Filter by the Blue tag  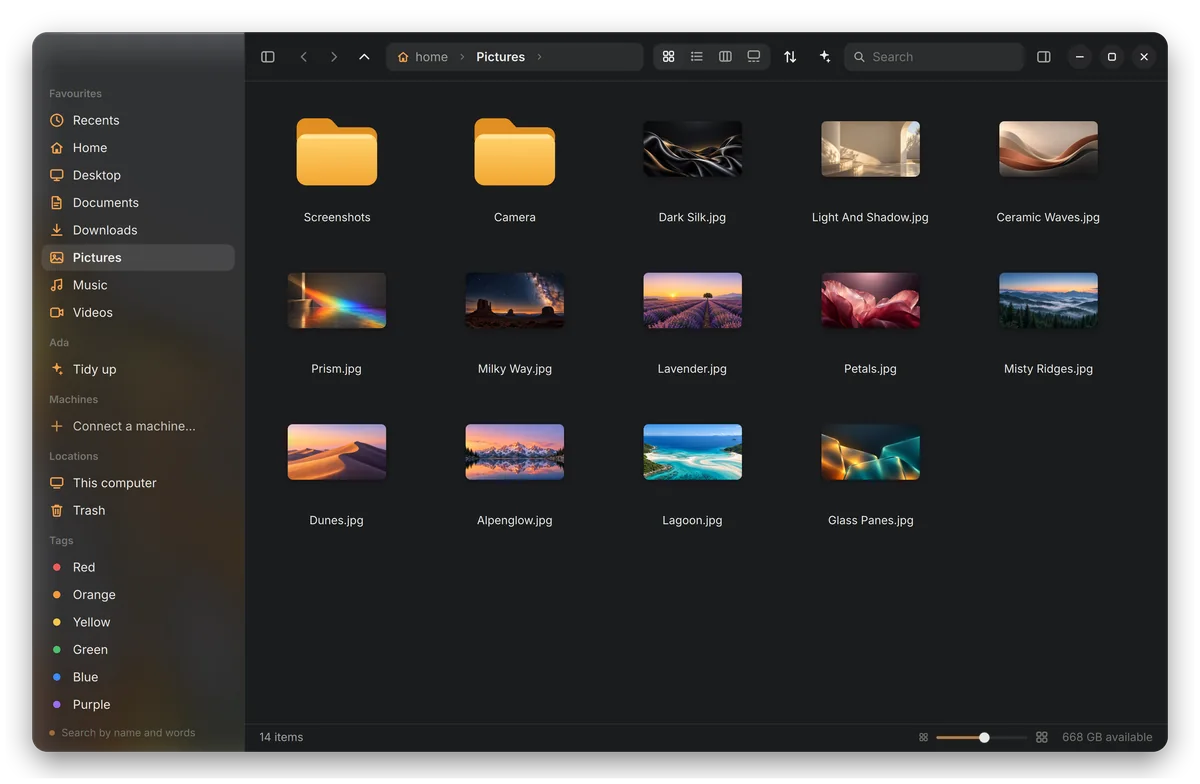click(138, 677)
